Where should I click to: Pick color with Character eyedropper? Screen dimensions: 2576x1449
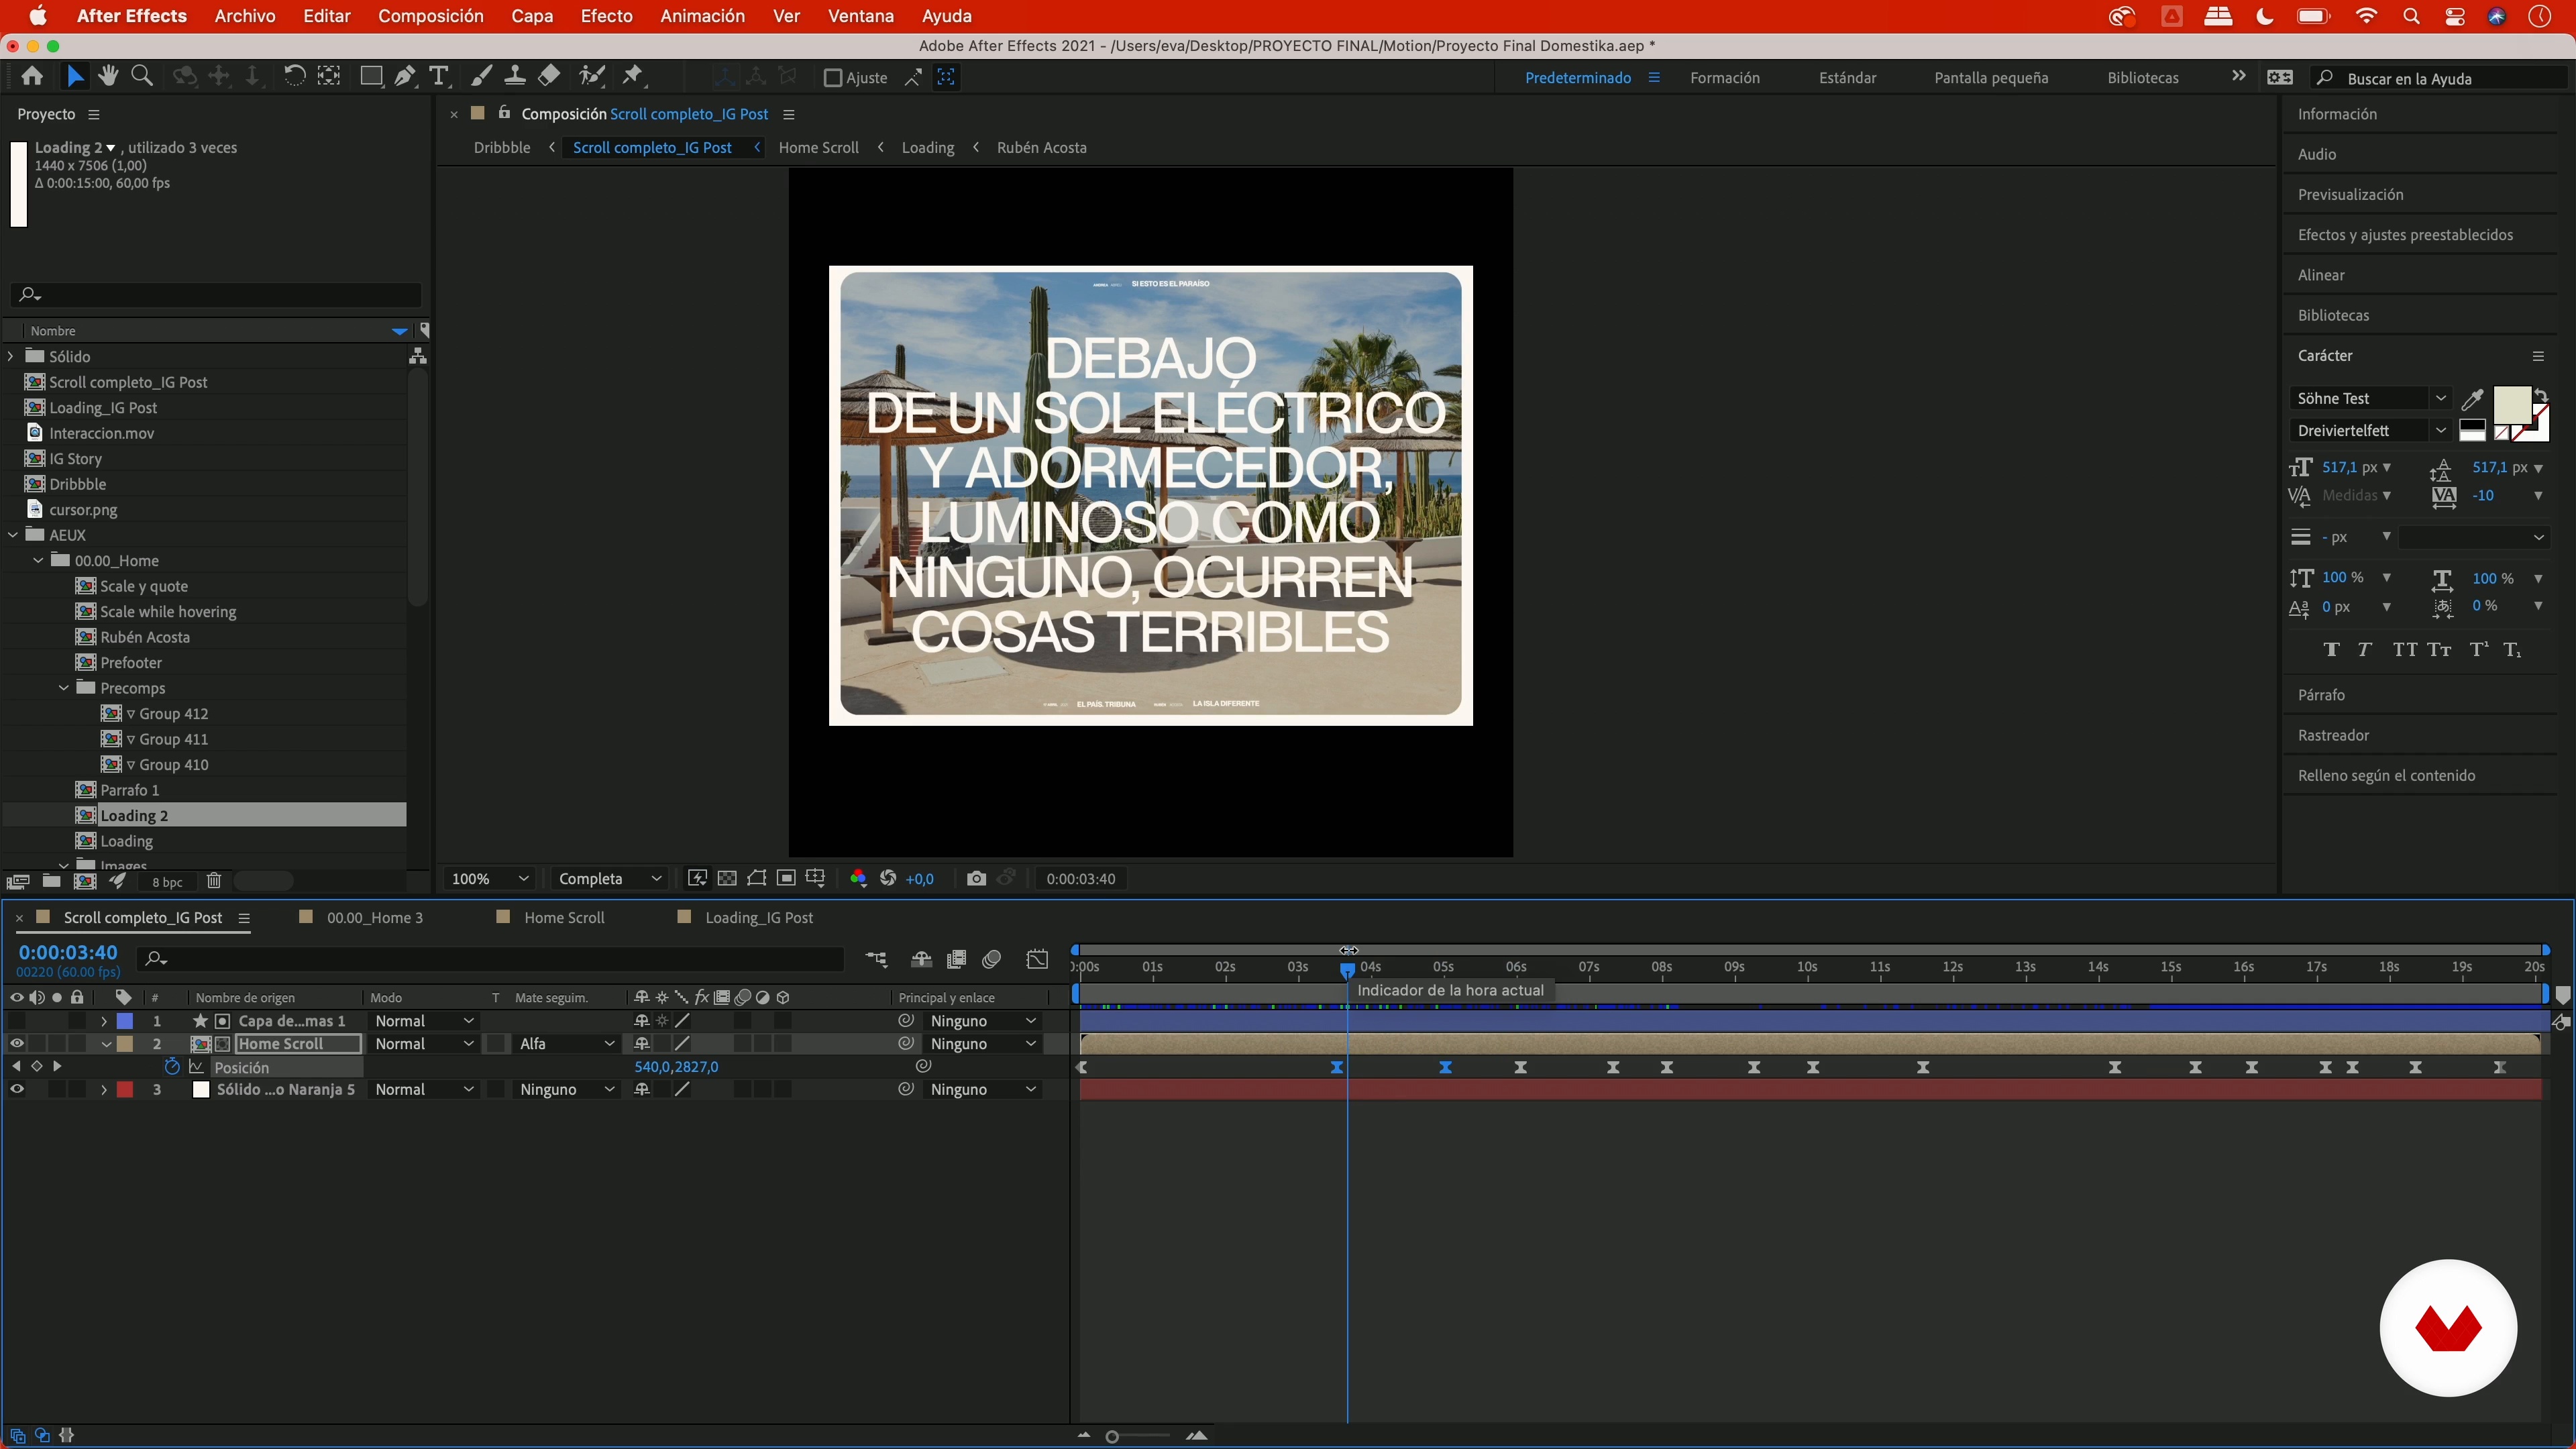pos(2473,399)
